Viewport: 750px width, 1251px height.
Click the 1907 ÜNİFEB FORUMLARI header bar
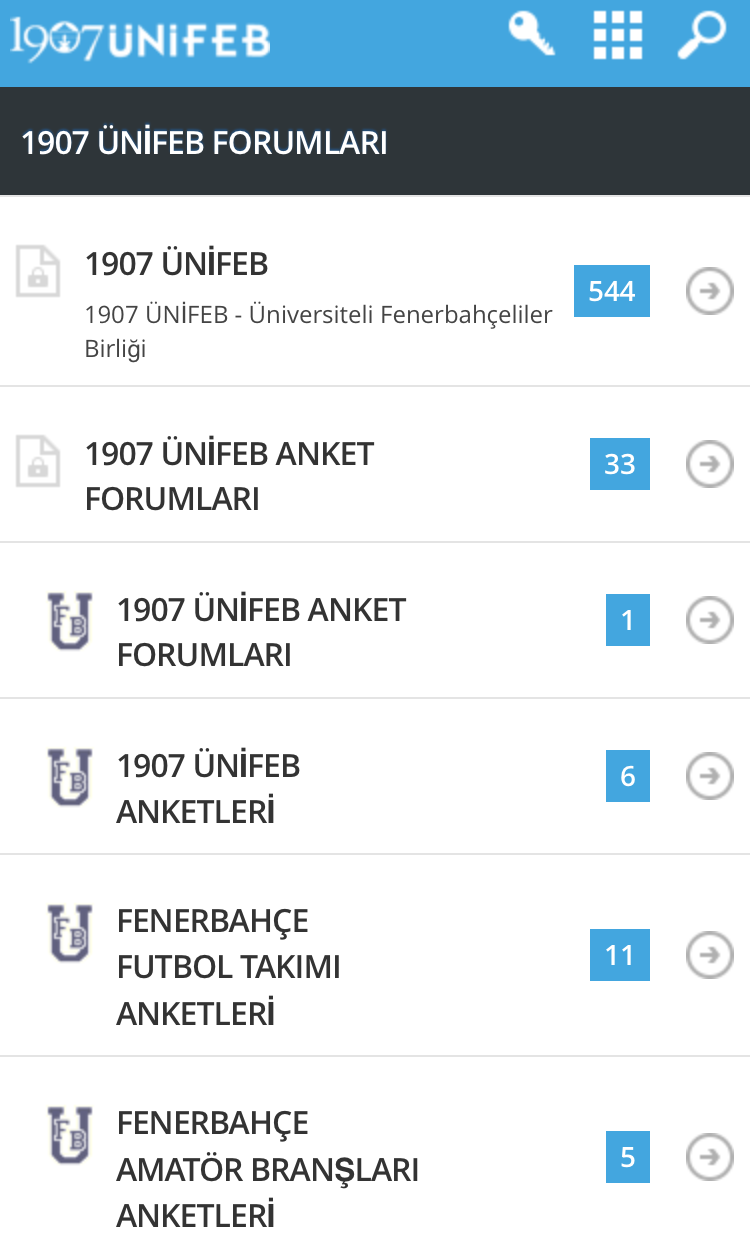tap(375, 143)
